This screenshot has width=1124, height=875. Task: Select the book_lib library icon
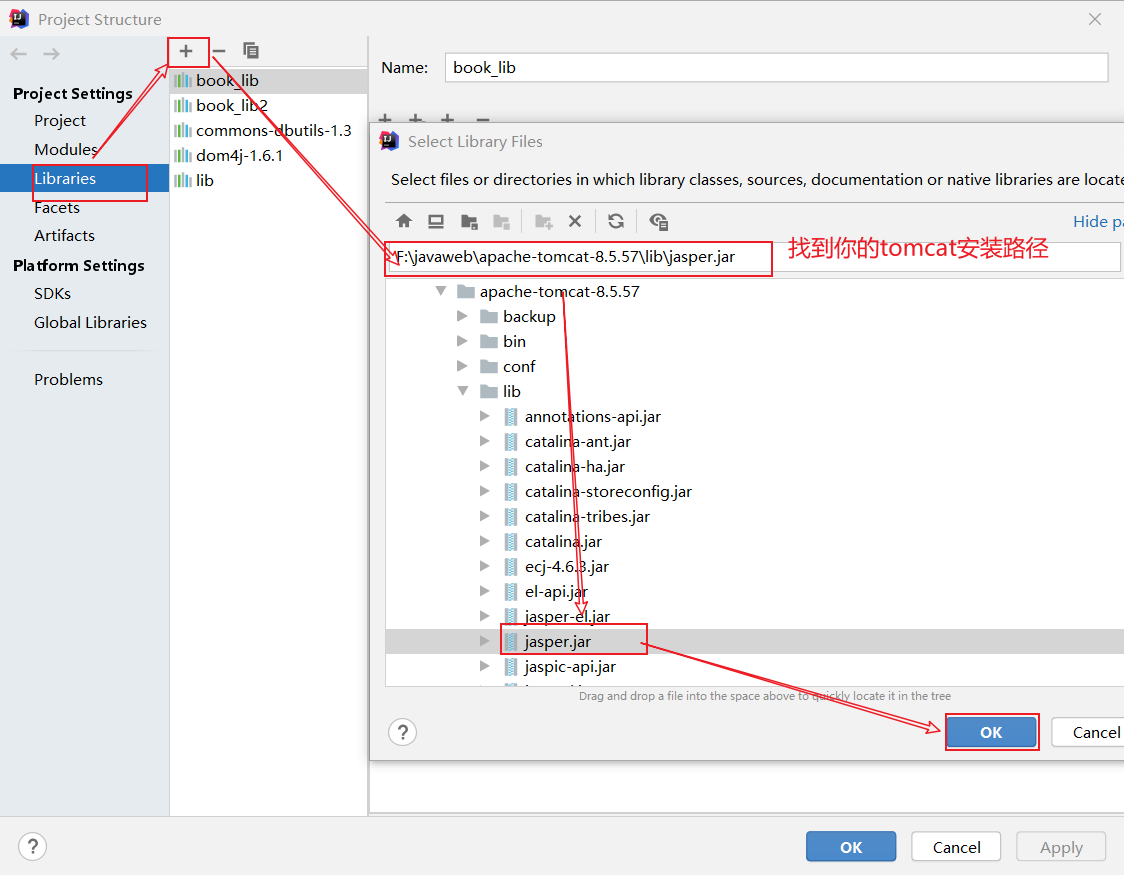pos(184,80)
